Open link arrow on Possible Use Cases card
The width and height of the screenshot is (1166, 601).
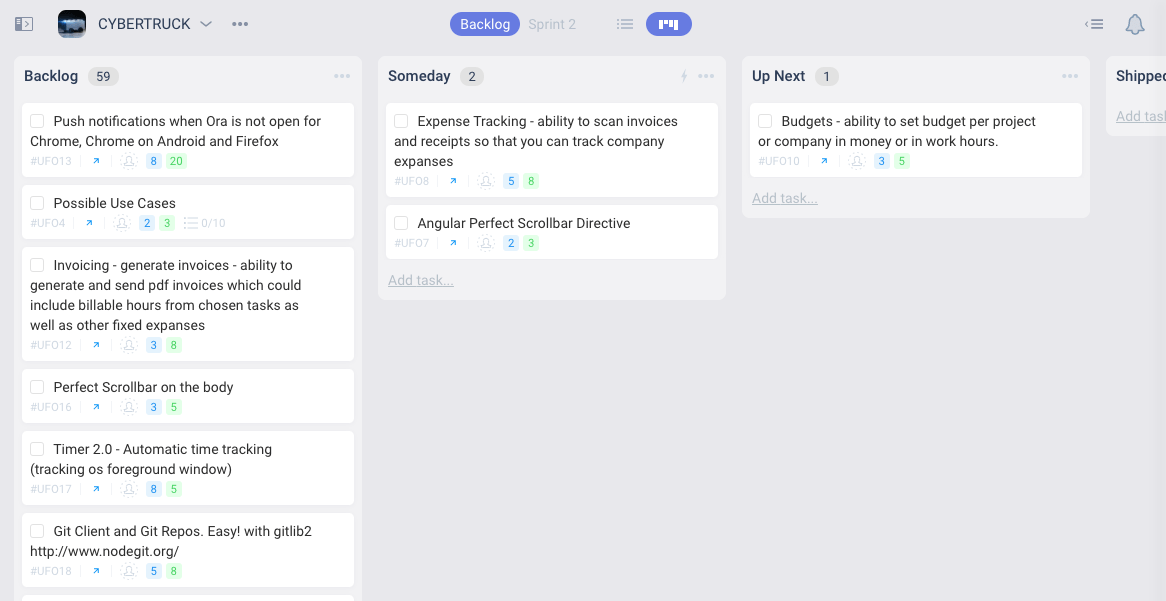click(x=89, y=223)
